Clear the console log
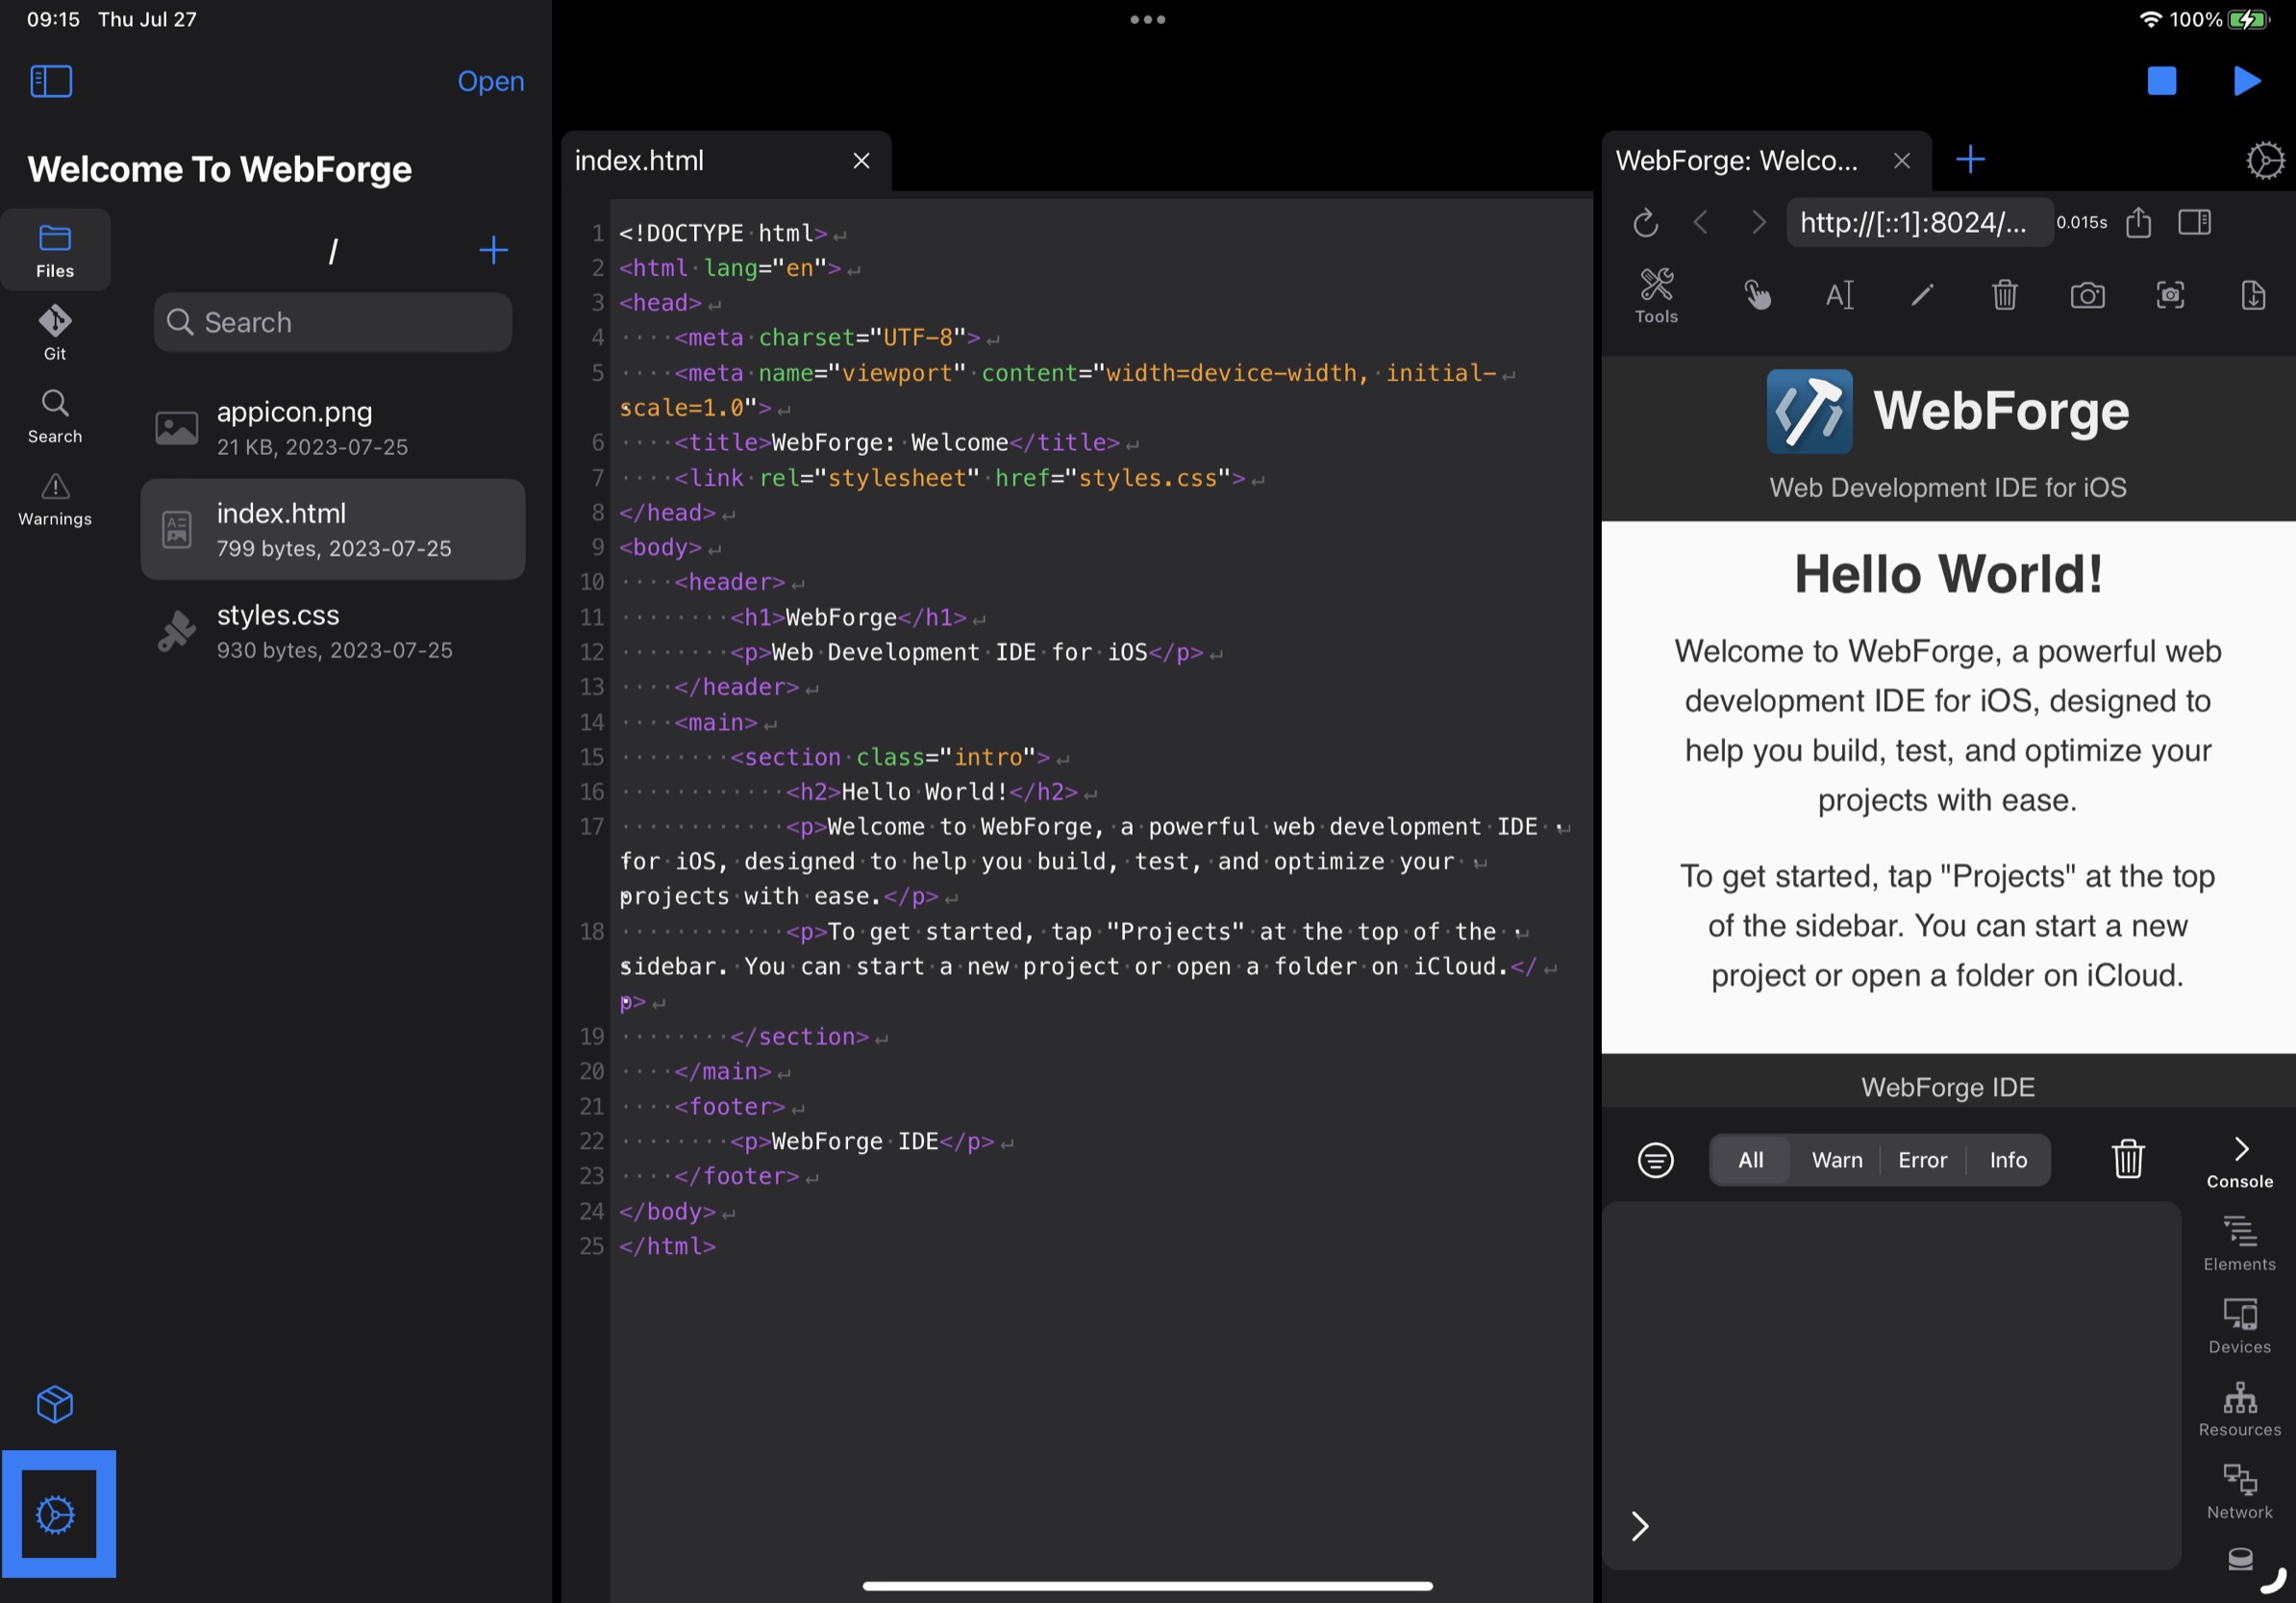2296x1603 pixels. click(2128, 1160)
